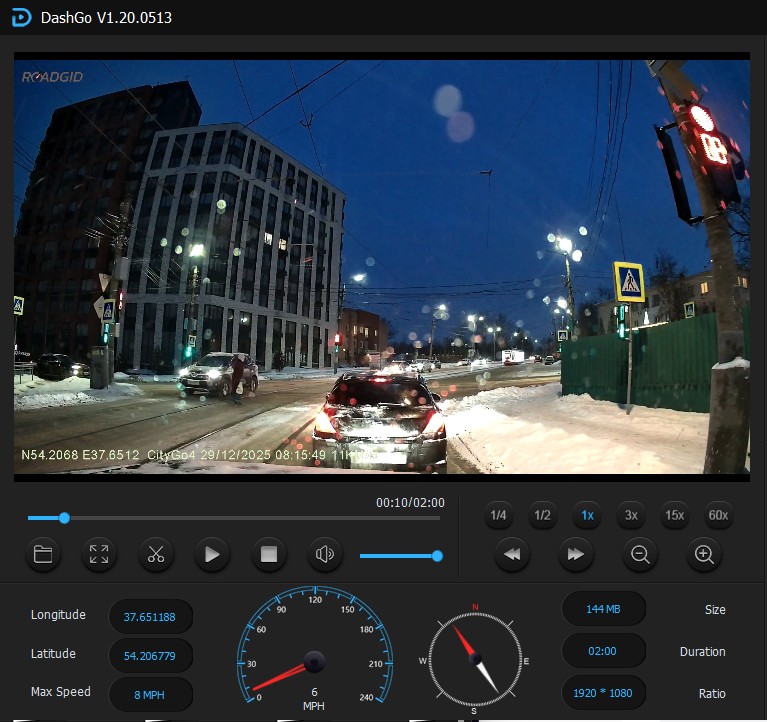Click the video timeline progress handle
Viewport: 767px width, 722px height.
[64, 518]
